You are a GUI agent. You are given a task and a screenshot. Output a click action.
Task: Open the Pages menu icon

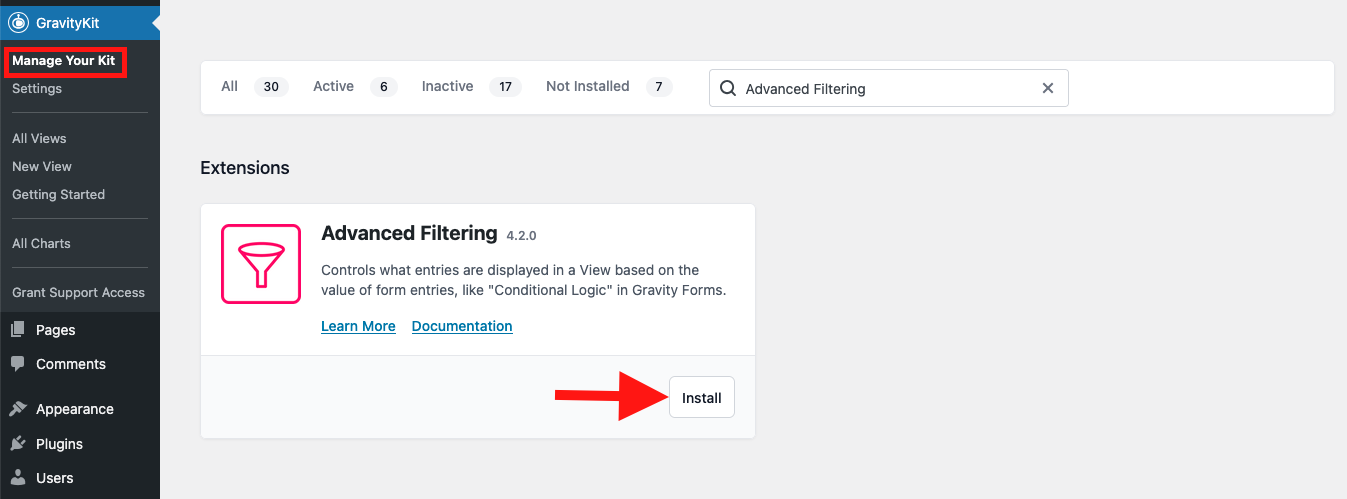click(x=18, y=330)
